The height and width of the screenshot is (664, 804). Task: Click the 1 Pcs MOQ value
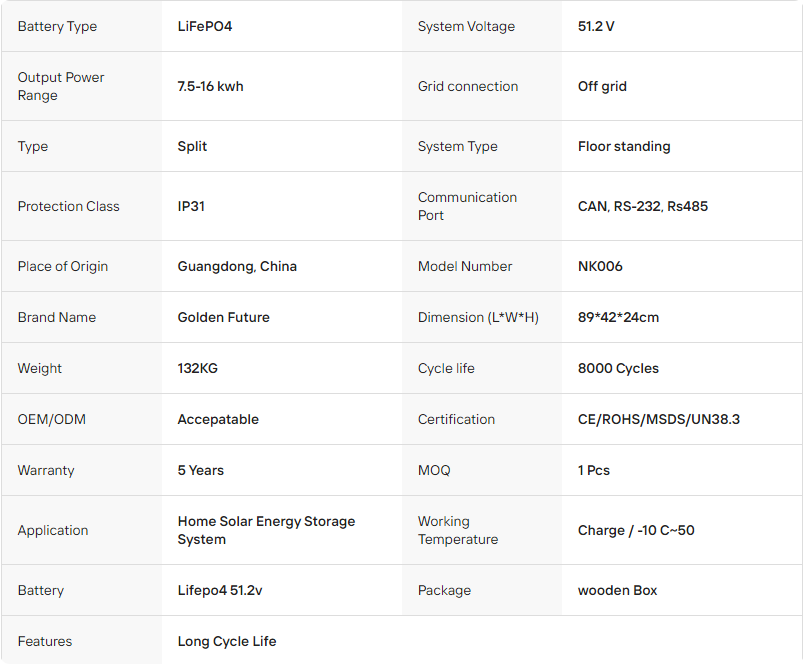593,470
